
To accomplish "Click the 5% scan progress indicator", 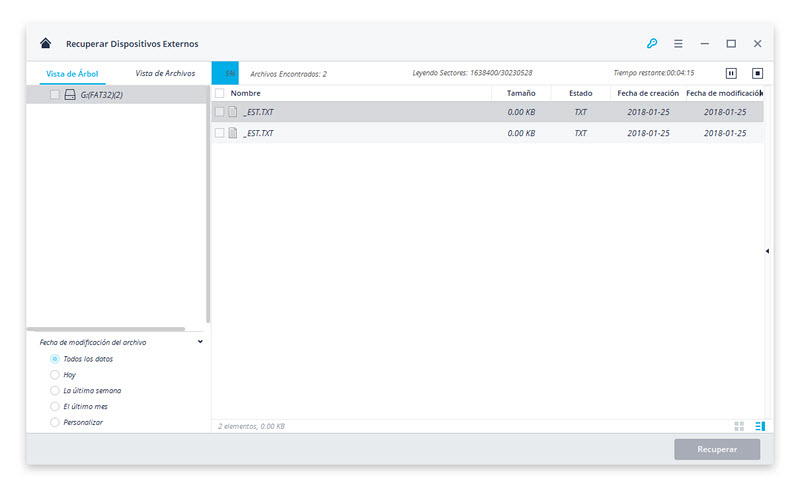I will (x=225, y=73).
